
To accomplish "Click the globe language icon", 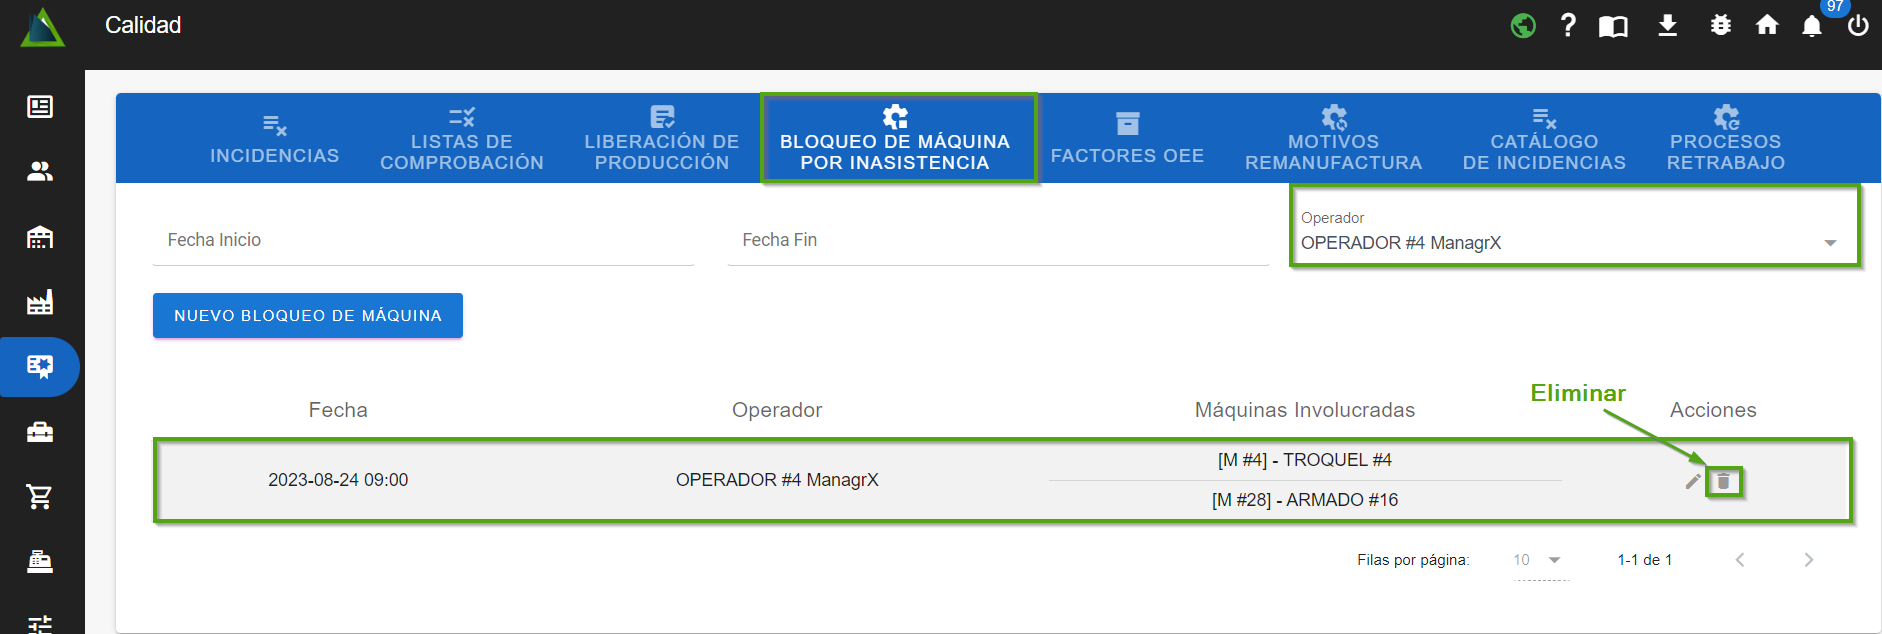I will (x=1522, y=25).
